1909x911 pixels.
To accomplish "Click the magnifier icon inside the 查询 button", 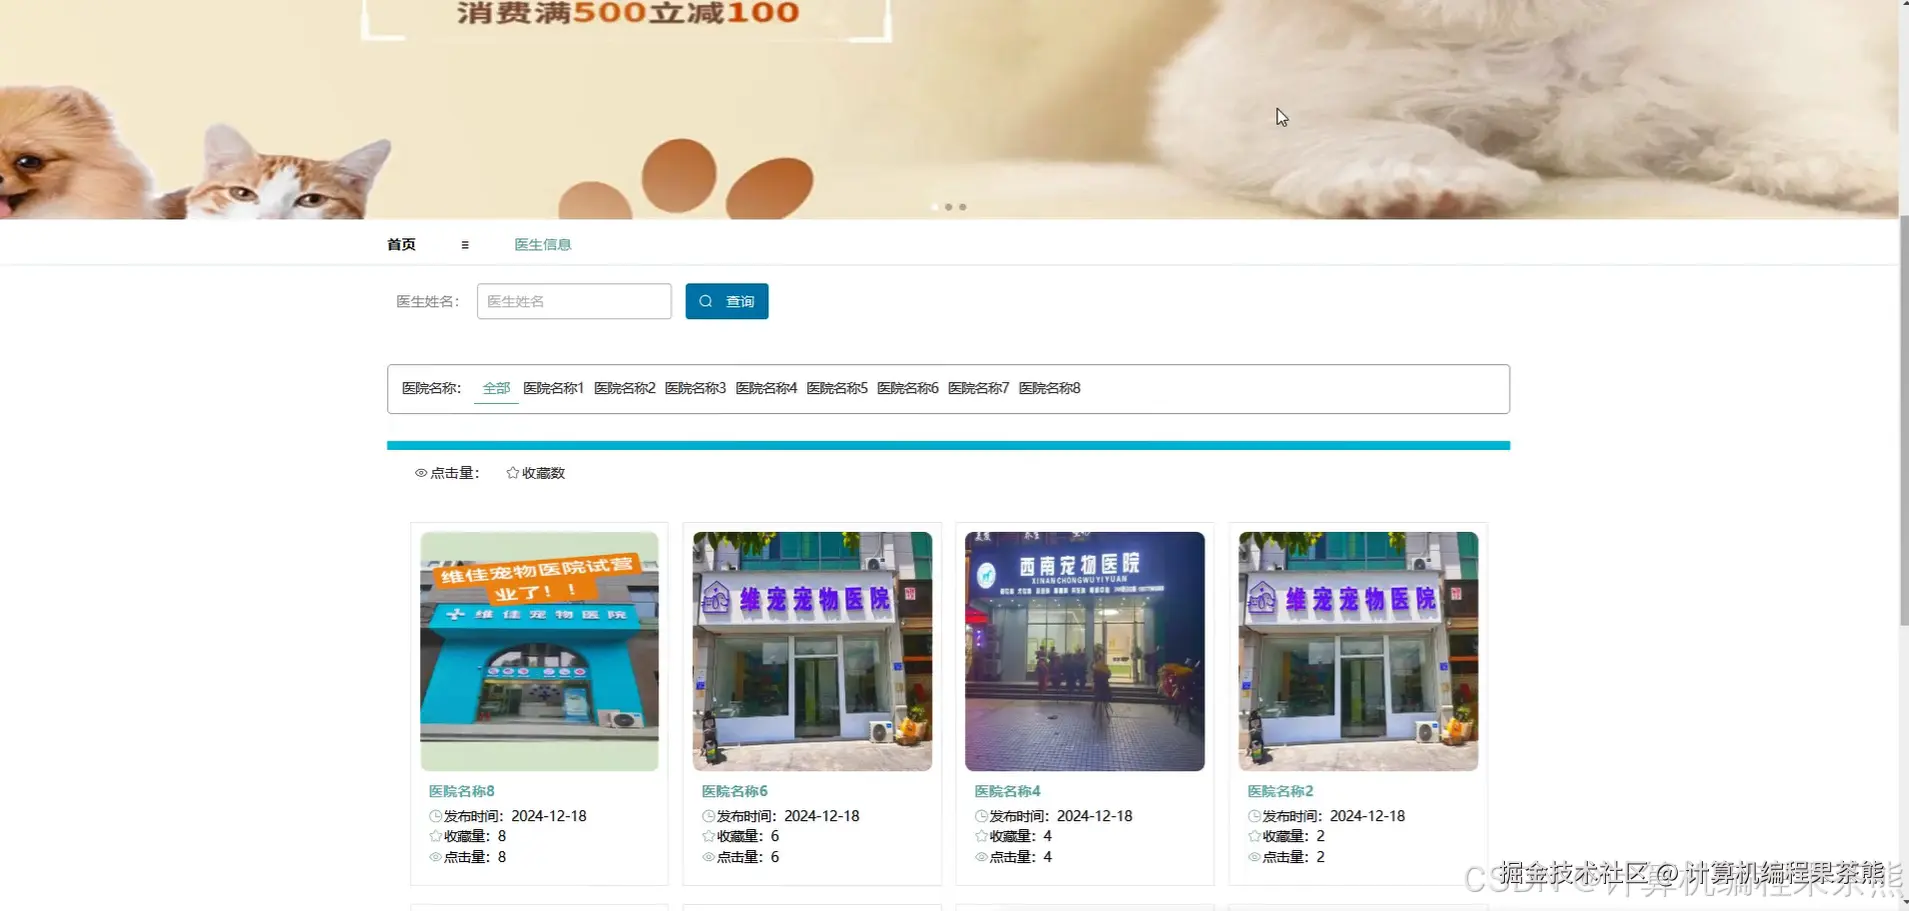I will point(706,301).
